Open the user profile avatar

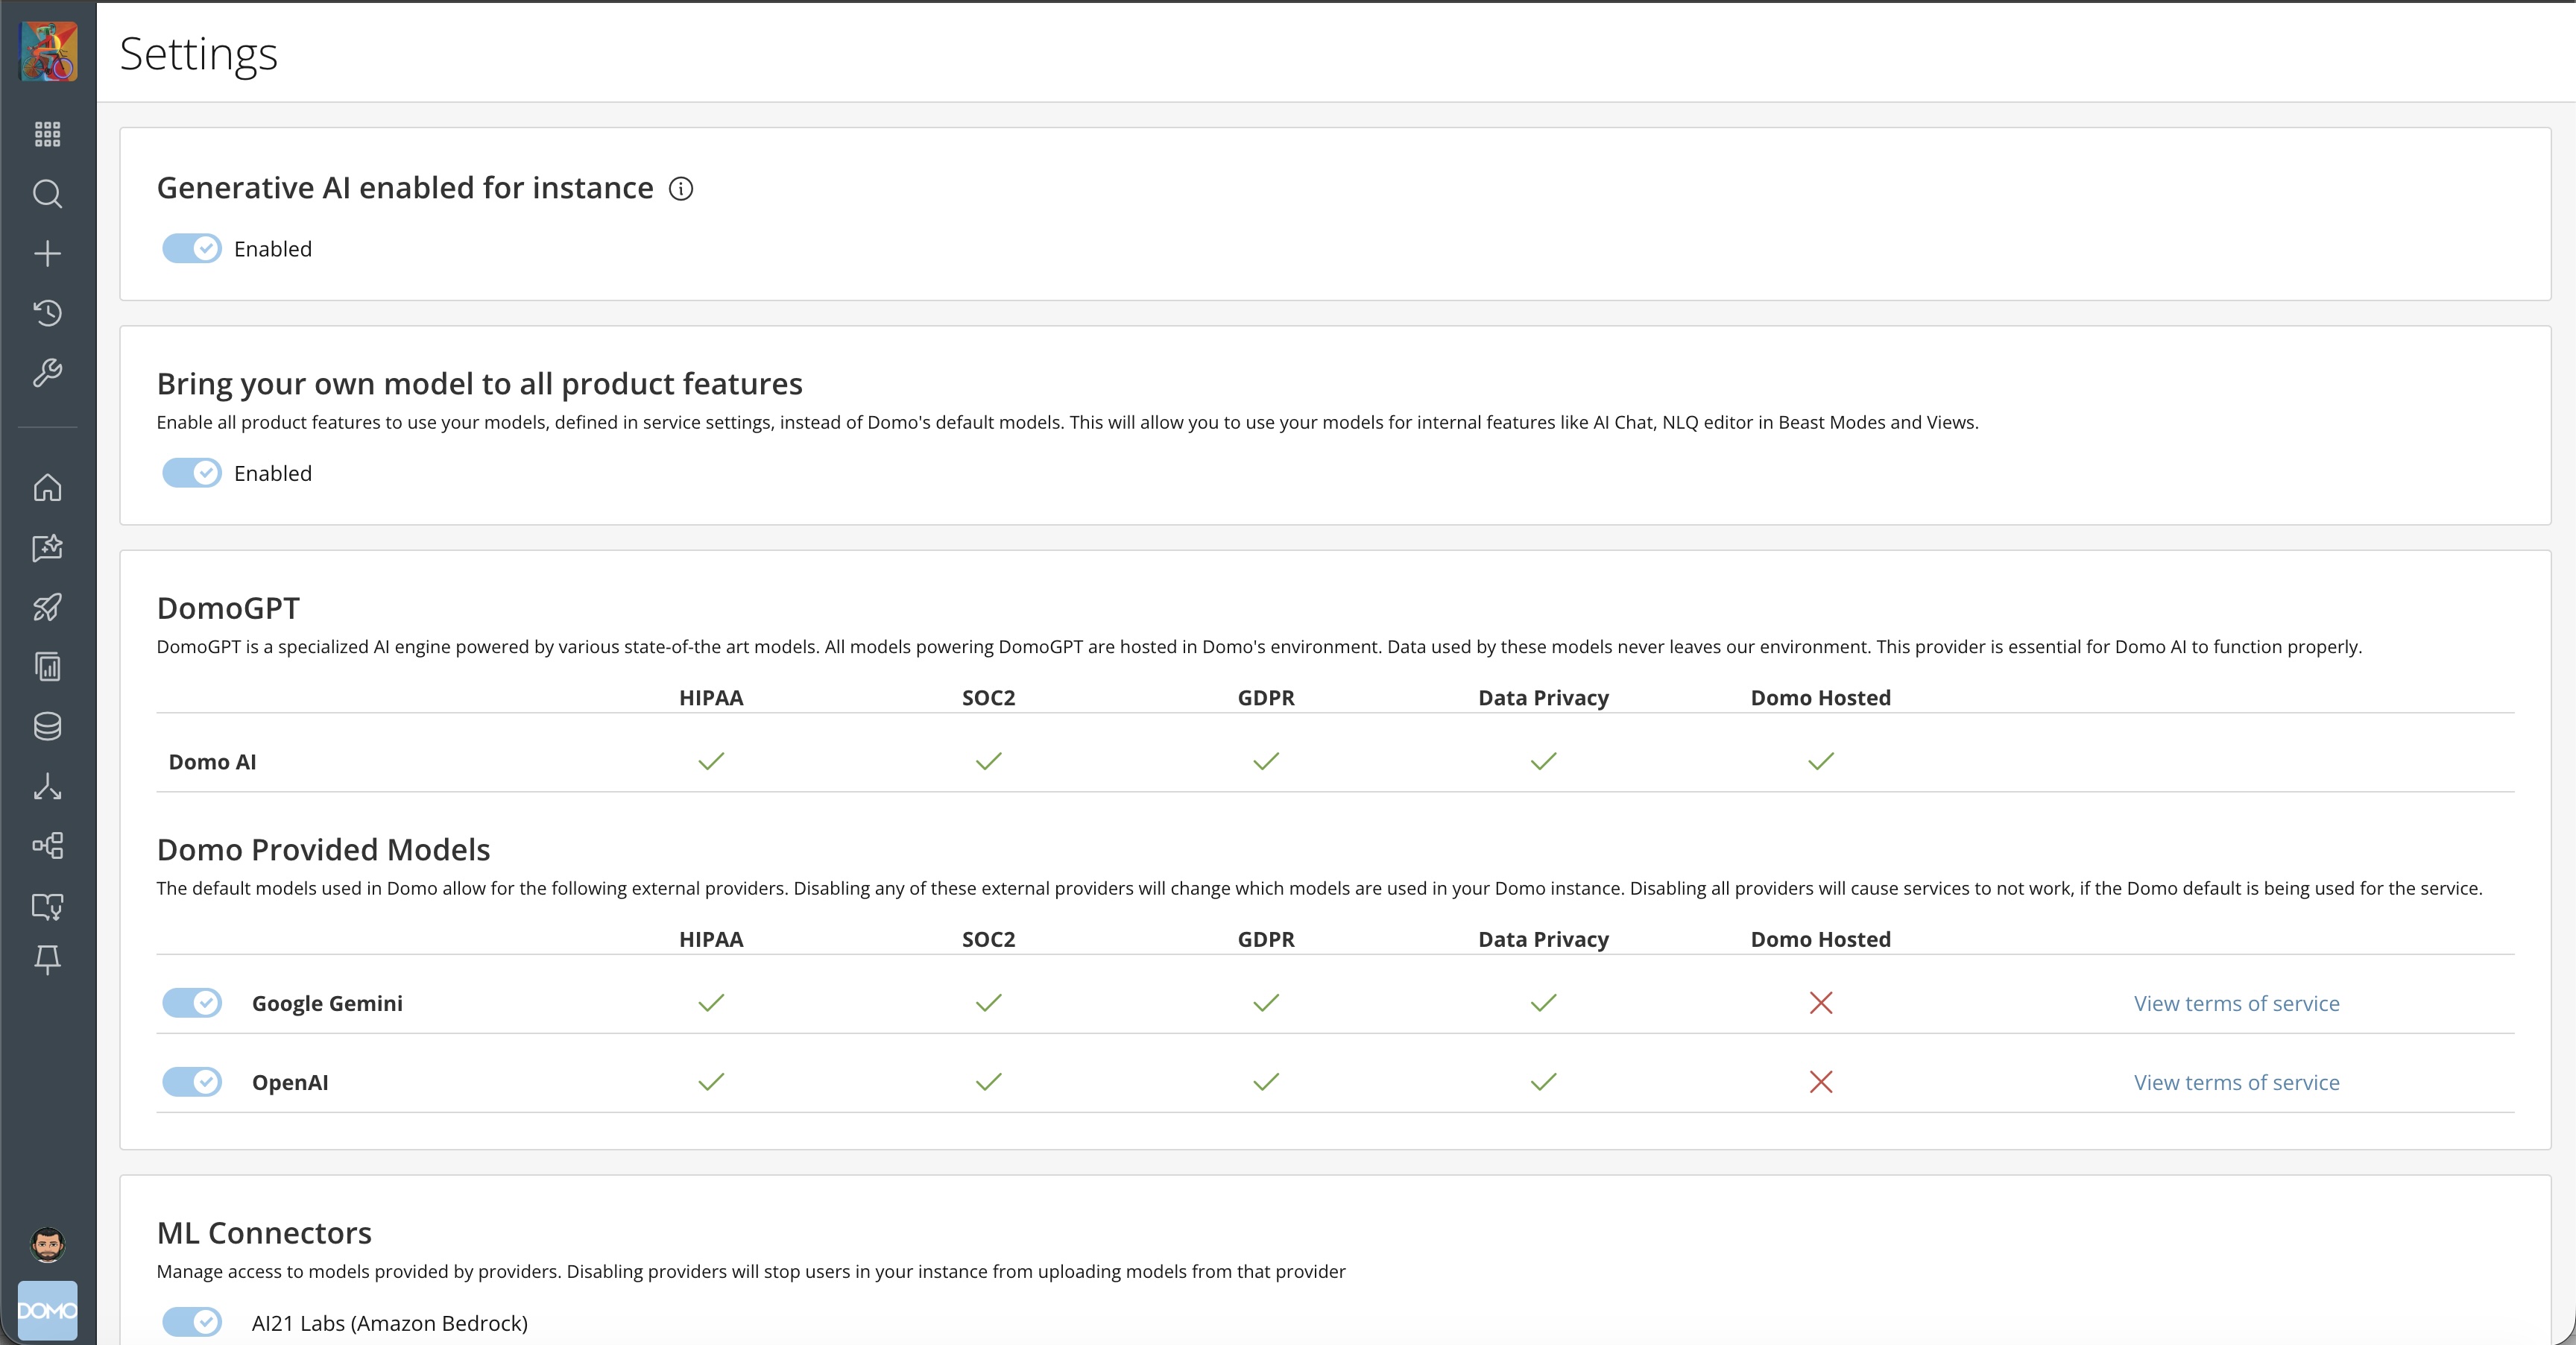click(x=48, y=1245)
